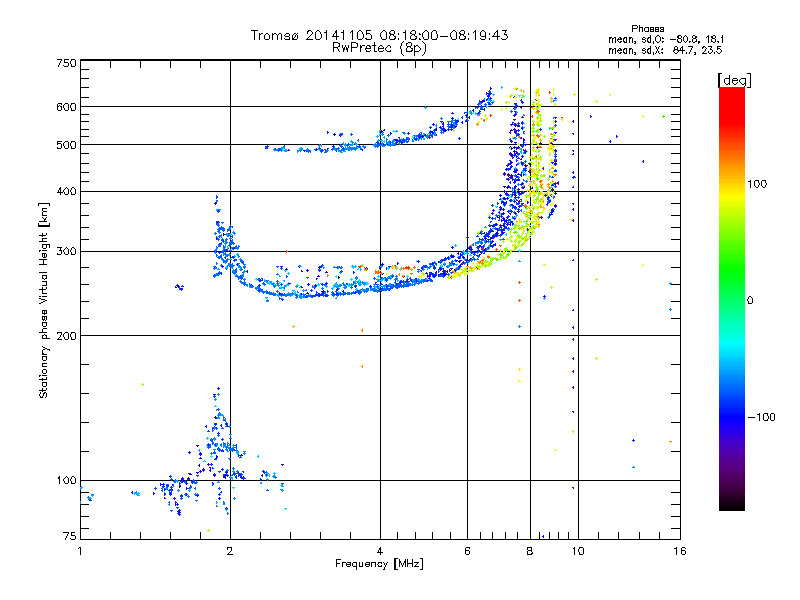Viewport: 800px width, 600px height.
Task: Click the rainbow phase colorbar
Action: (x=732, y=299)
